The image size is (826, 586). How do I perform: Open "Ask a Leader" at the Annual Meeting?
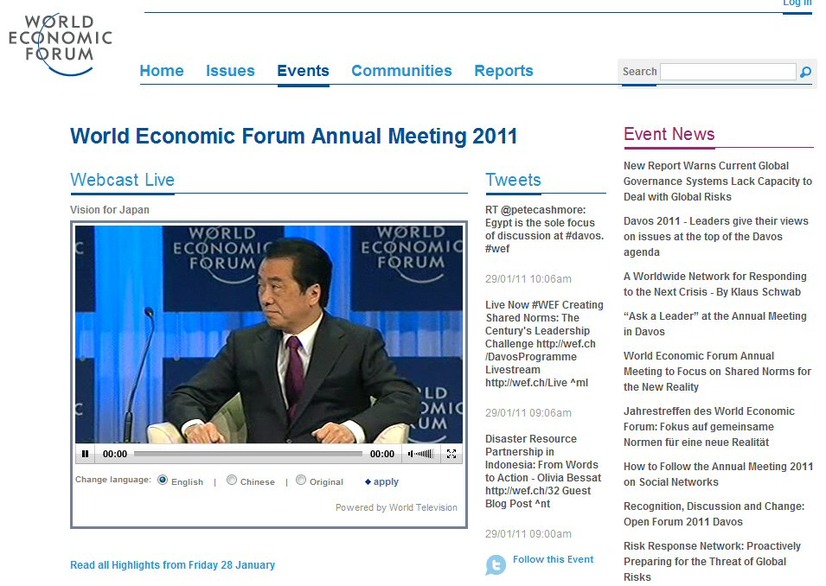[x=715, y=324]
